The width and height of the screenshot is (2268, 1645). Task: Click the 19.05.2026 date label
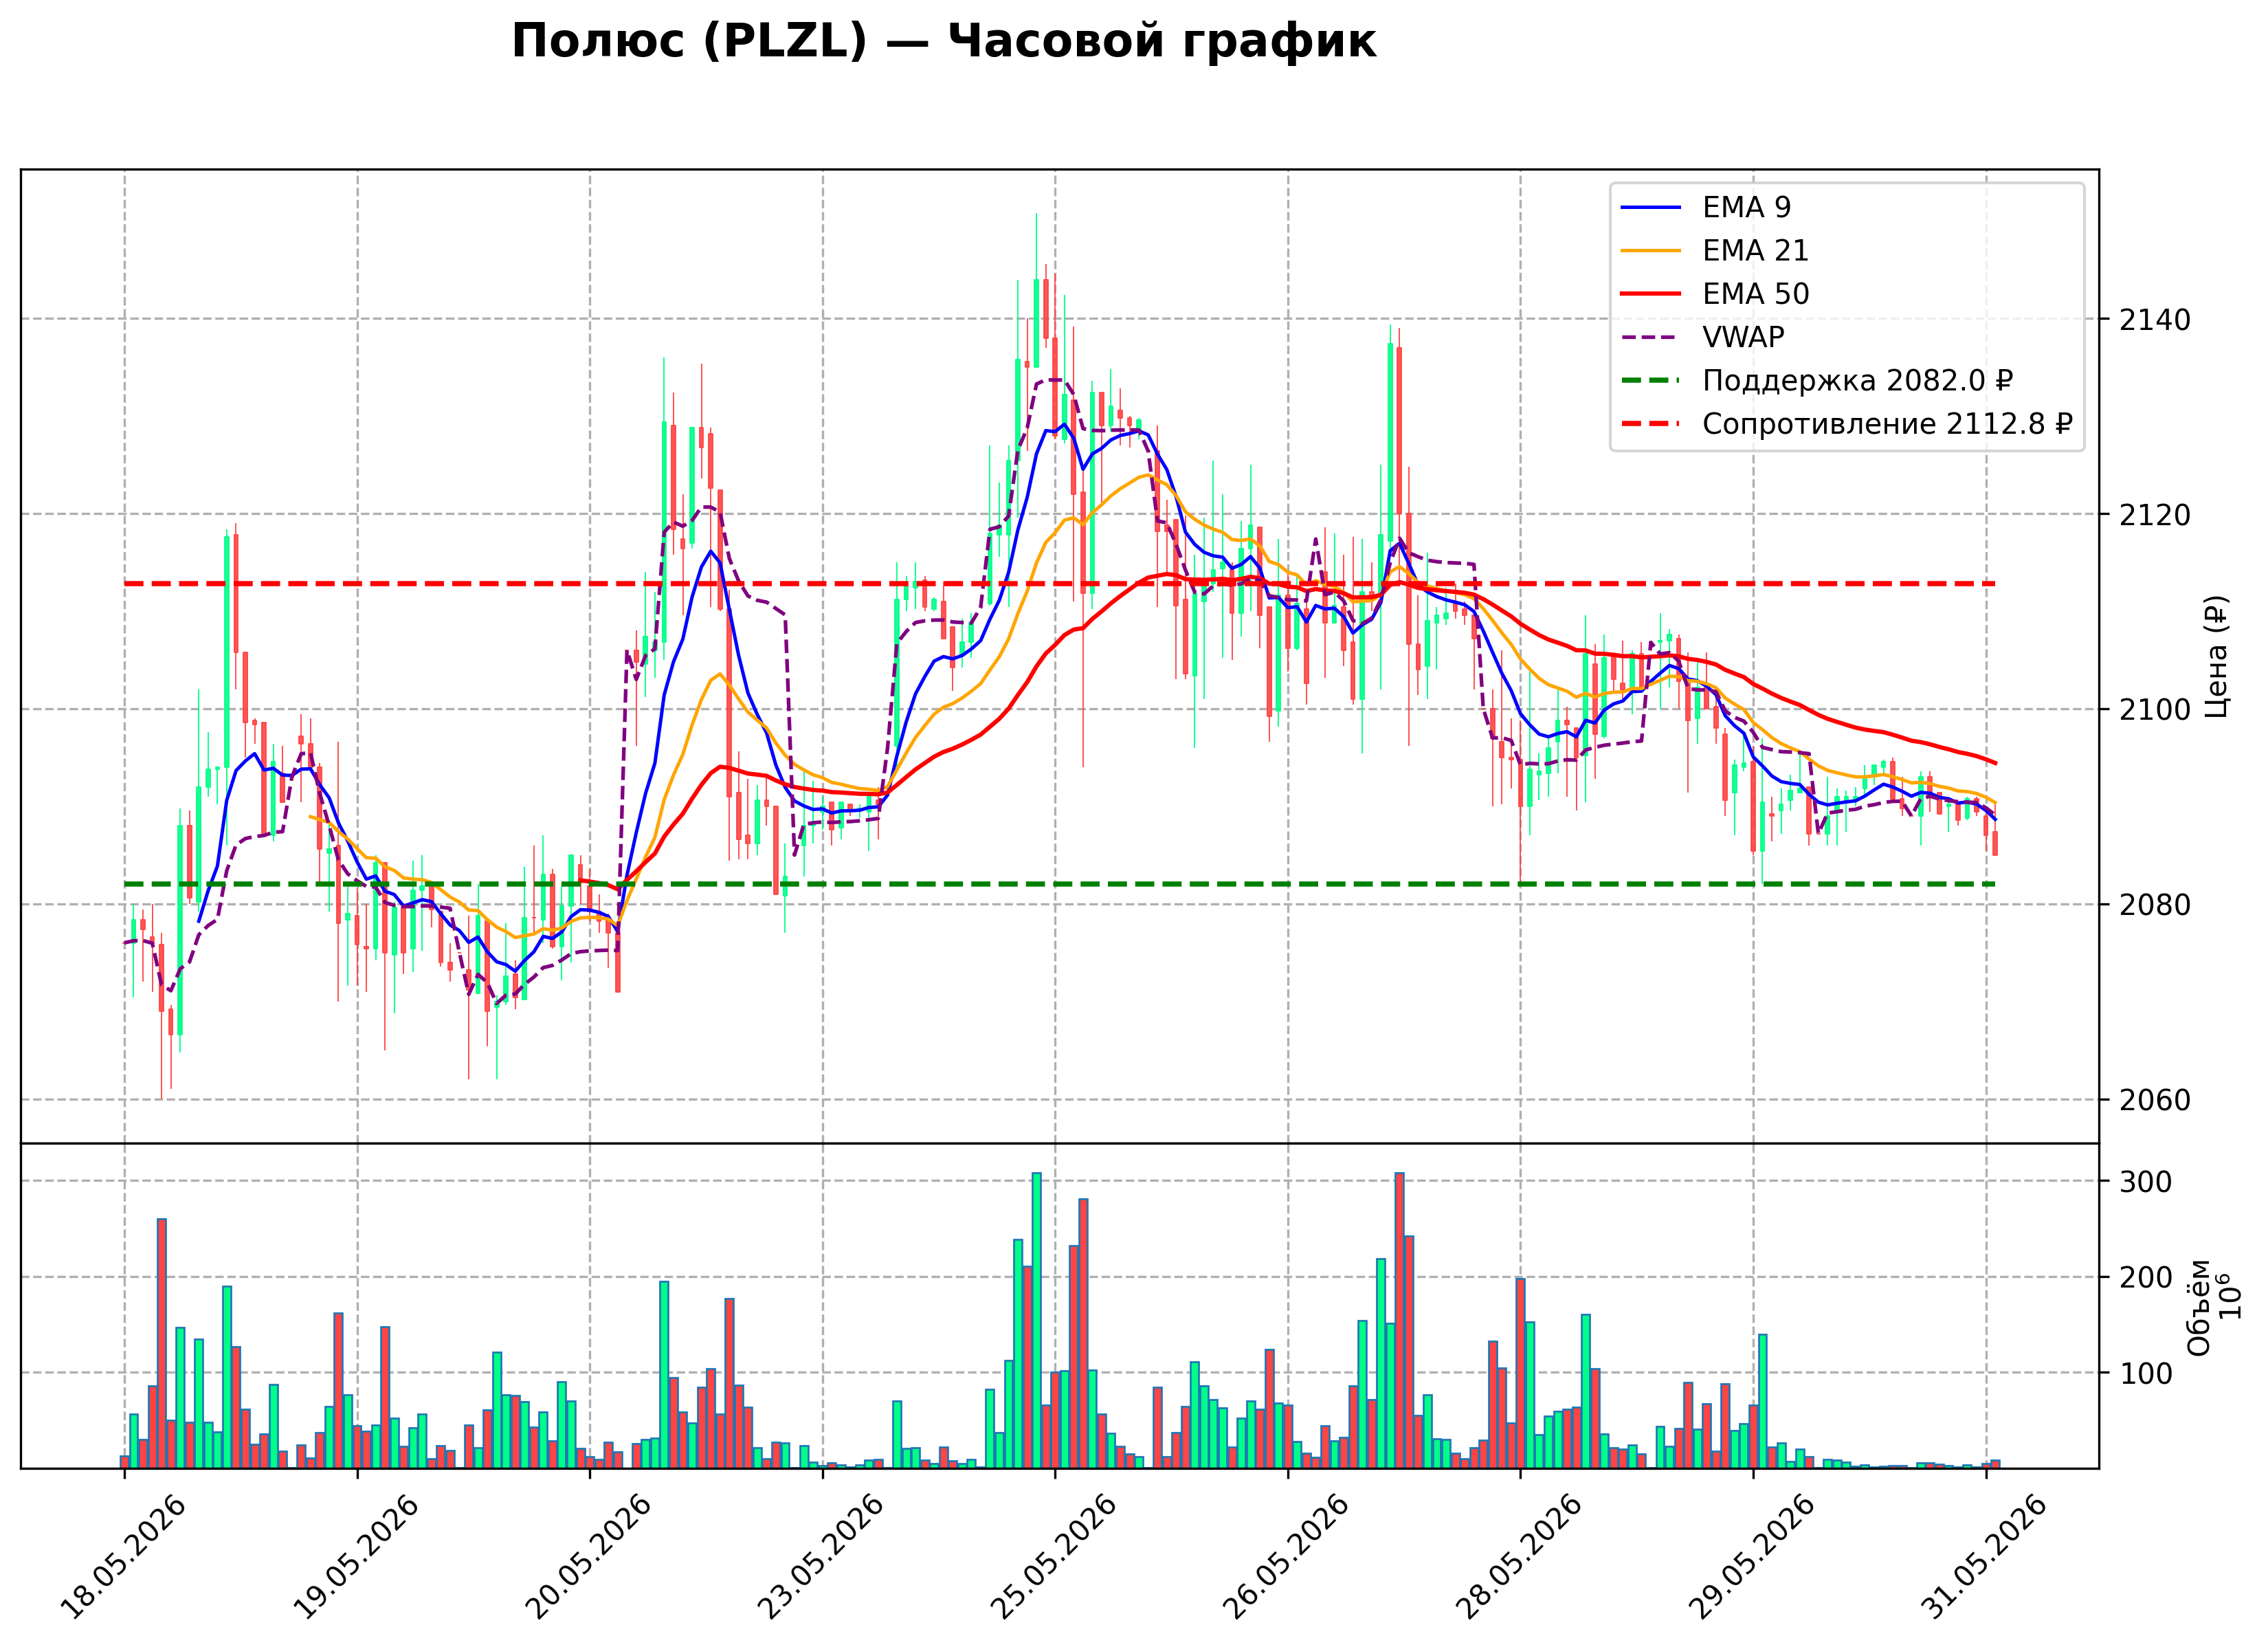tap(357, 1557)
